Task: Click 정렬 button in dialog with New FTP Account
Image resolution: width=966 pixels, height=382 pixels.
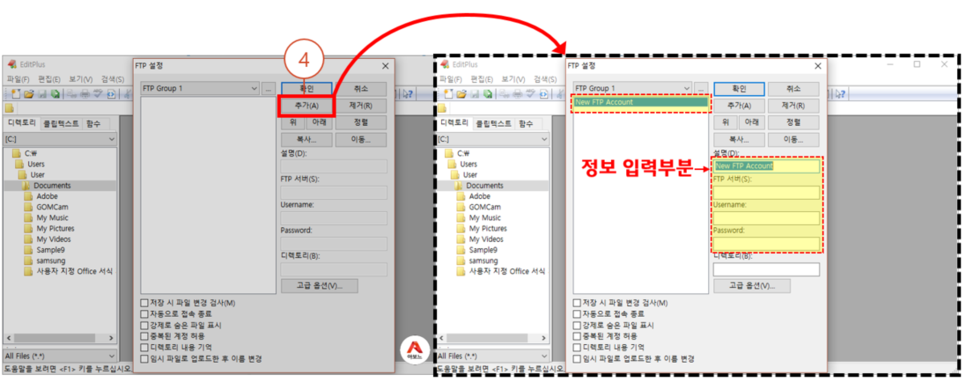Action: point(794,122)
